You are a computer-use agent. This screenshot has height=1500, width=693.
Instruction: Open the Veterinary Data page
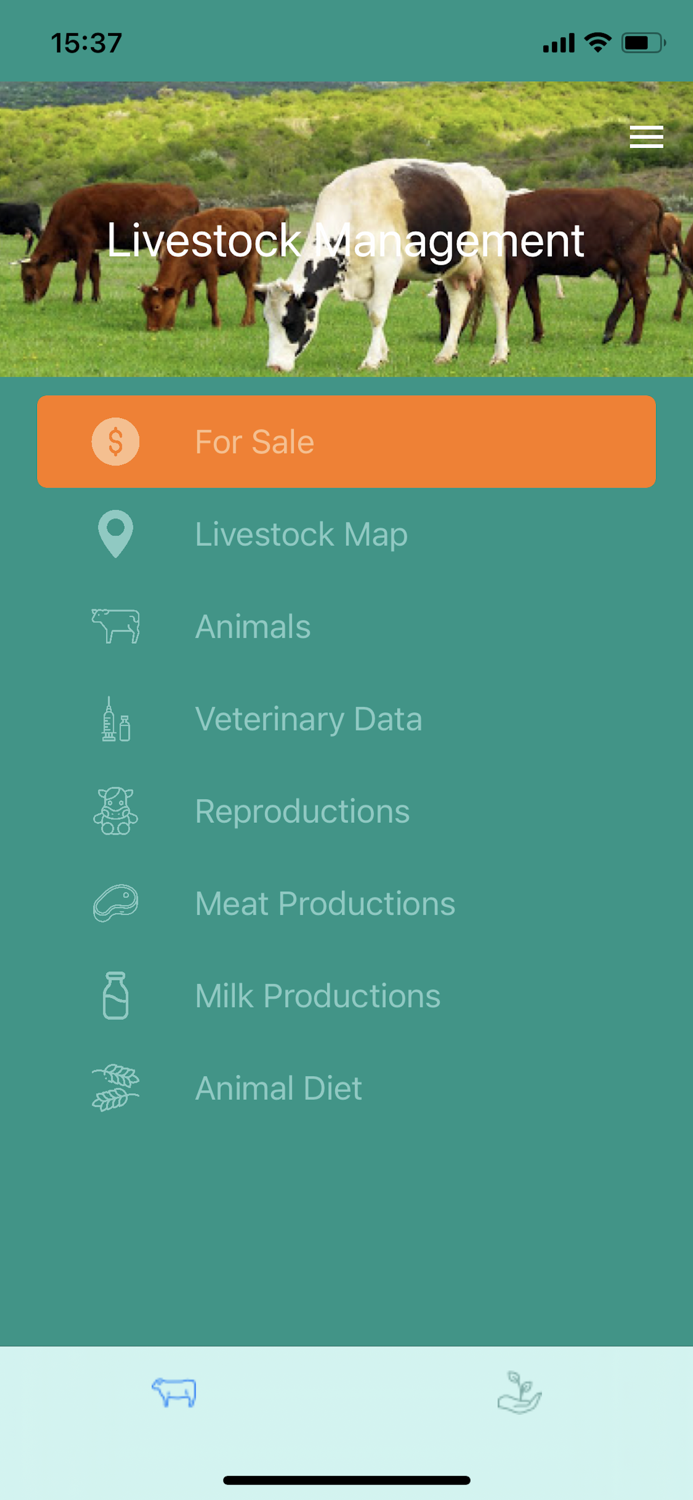click(309, 718)
